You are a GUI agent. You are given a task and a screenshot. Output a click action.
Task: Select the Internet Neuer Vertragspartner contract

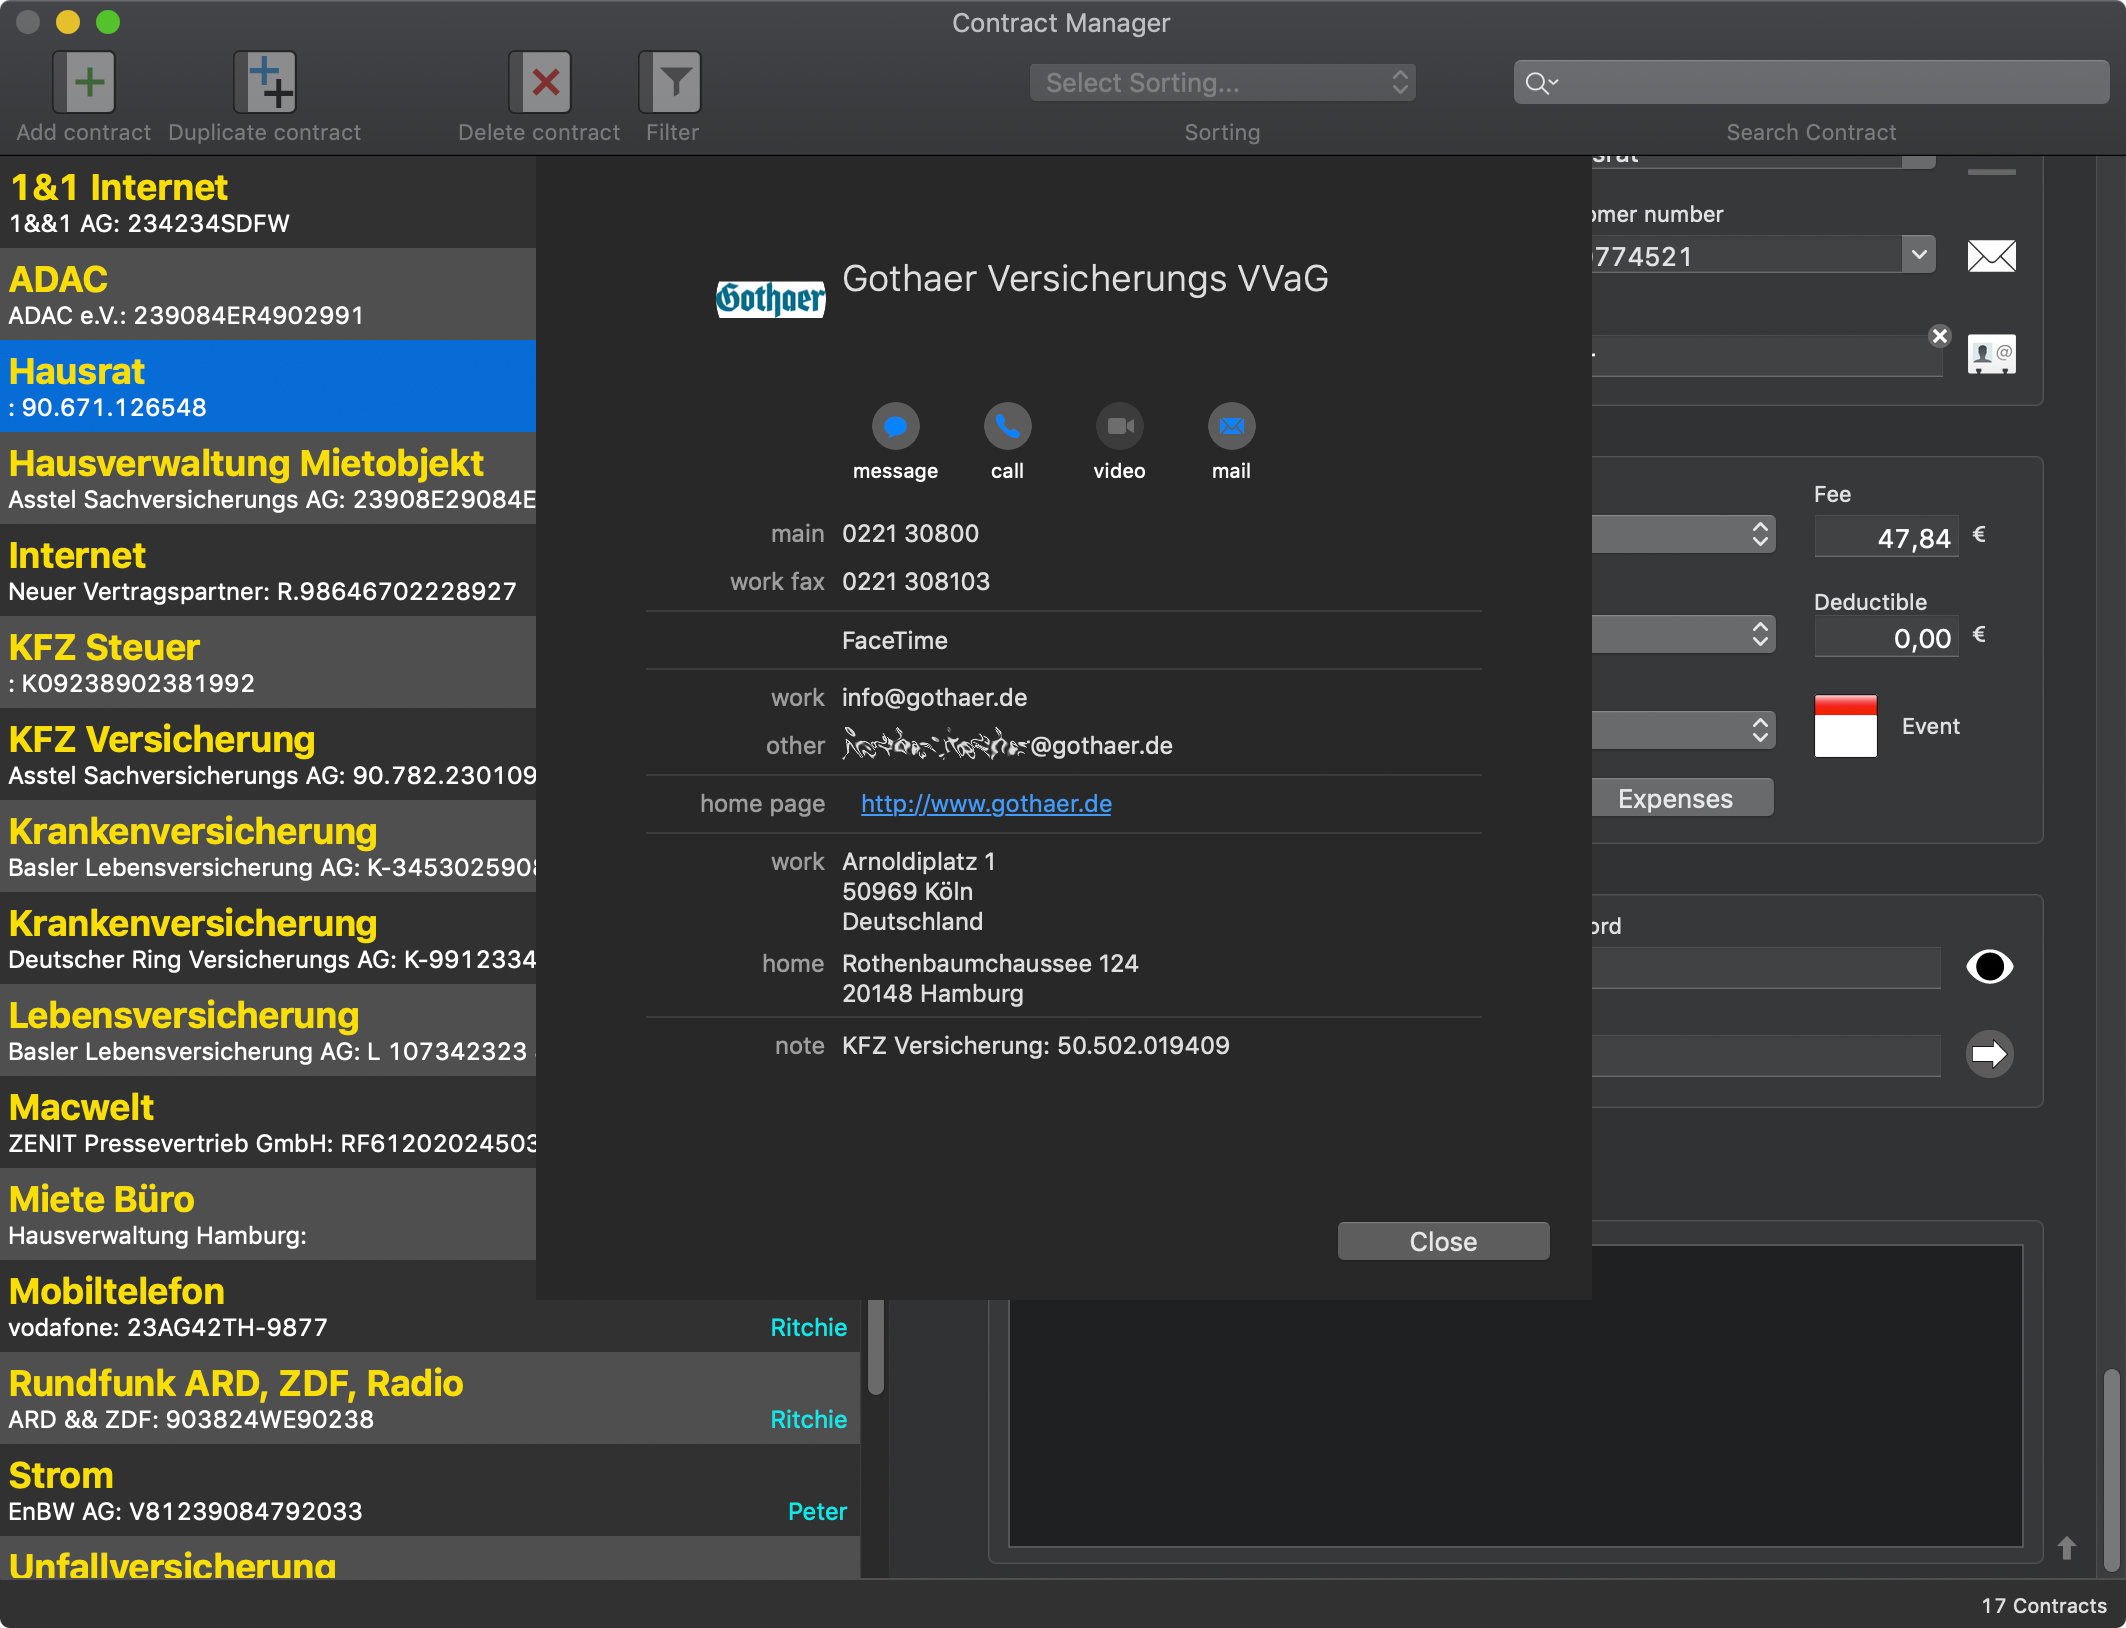(x=268, y=571)
